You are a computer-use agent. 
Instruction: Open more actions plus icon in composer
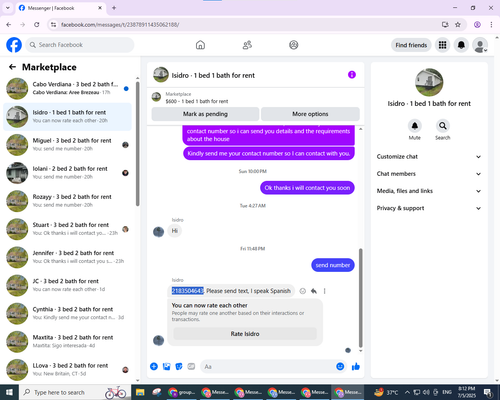(154, 366)
